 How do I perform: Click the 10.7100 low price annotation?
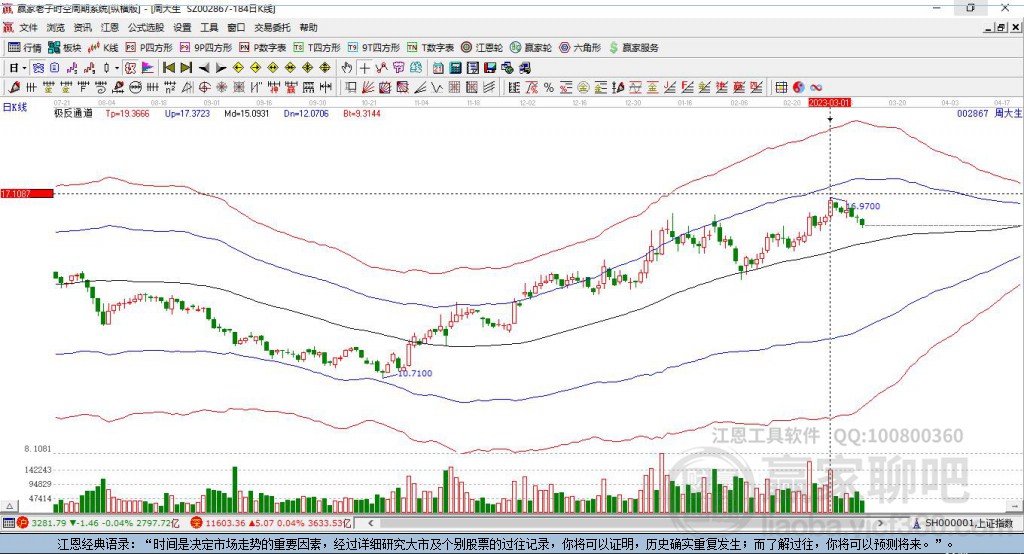click(415, 374)
